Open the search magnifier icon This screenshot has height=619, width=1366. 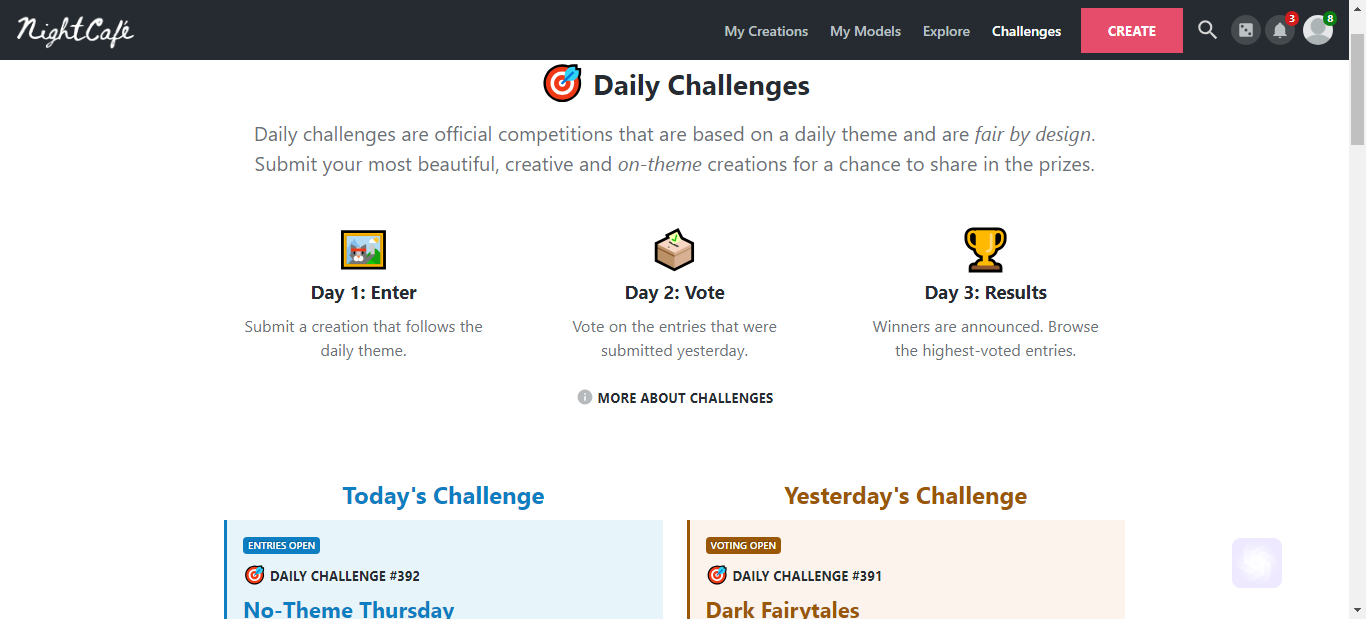pos(1207,30)
